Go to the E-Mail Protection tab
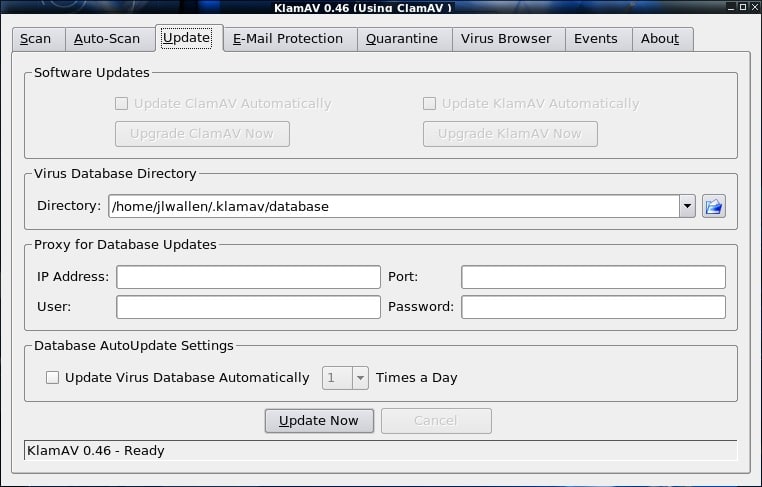The width and height of the screenshot is (762, 487). click(x=288, y=39)
